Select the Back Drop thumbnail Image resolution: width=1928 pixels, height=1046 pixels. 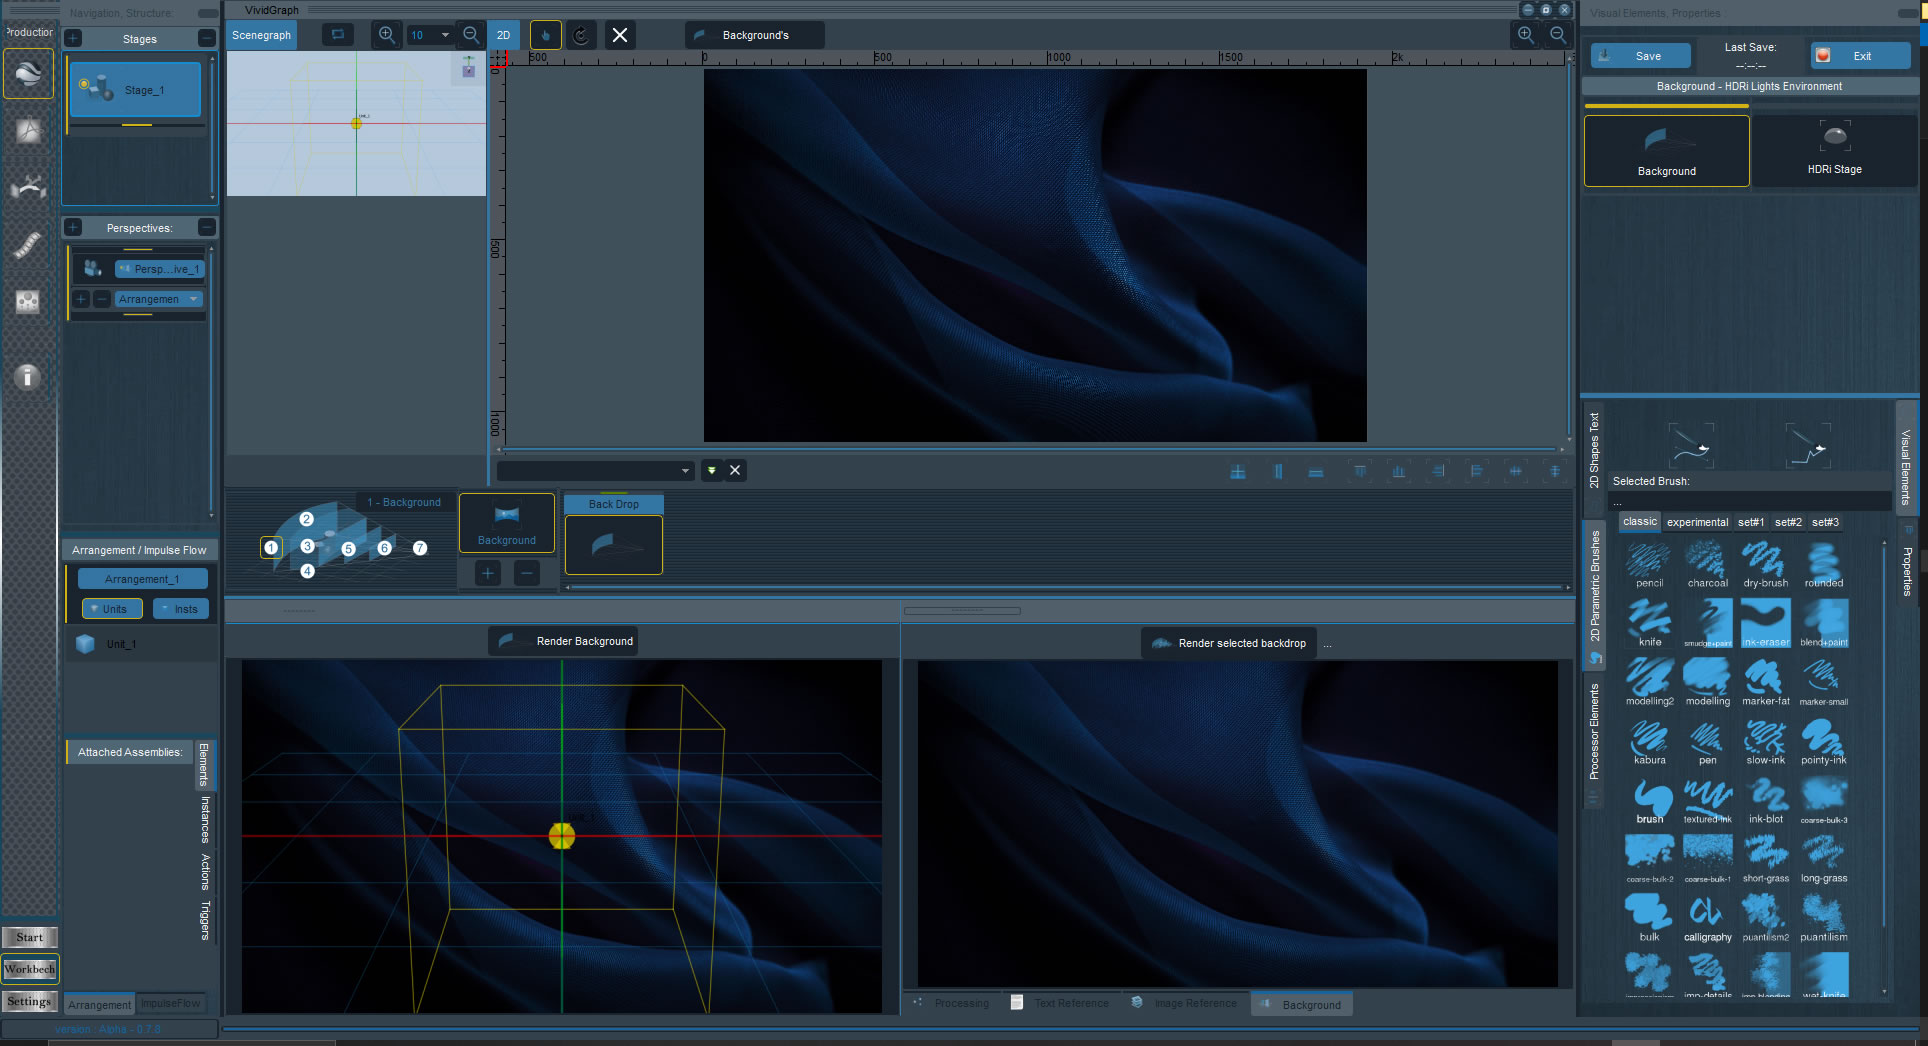point(613,545)
